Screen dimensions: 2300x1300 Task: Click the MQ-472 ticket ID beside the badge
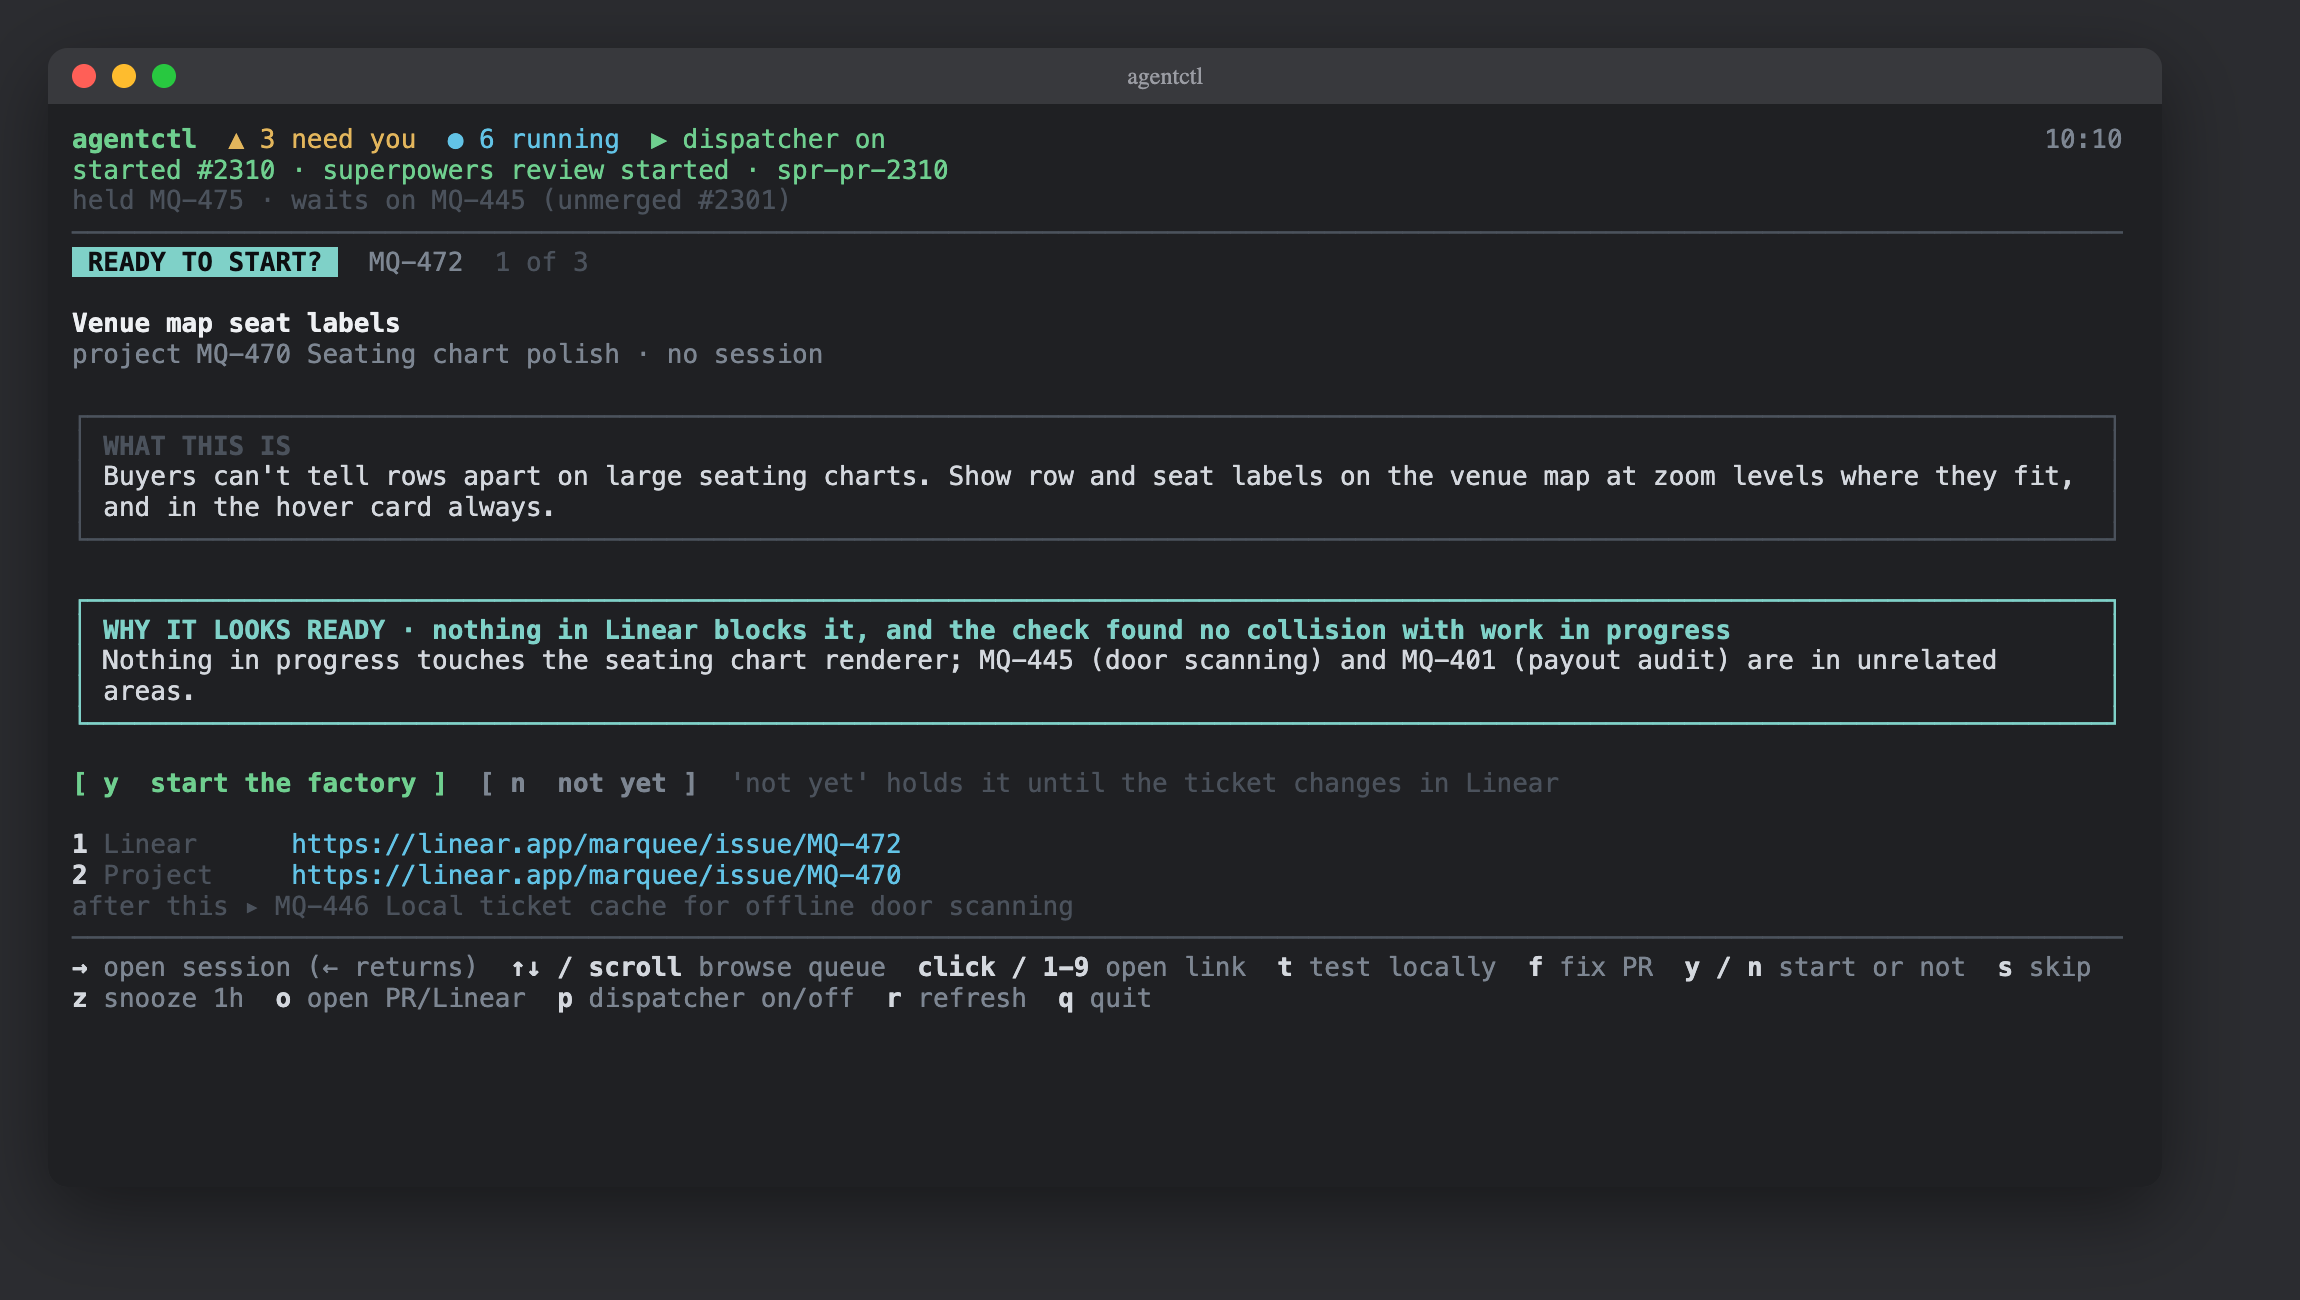[415, 262]
